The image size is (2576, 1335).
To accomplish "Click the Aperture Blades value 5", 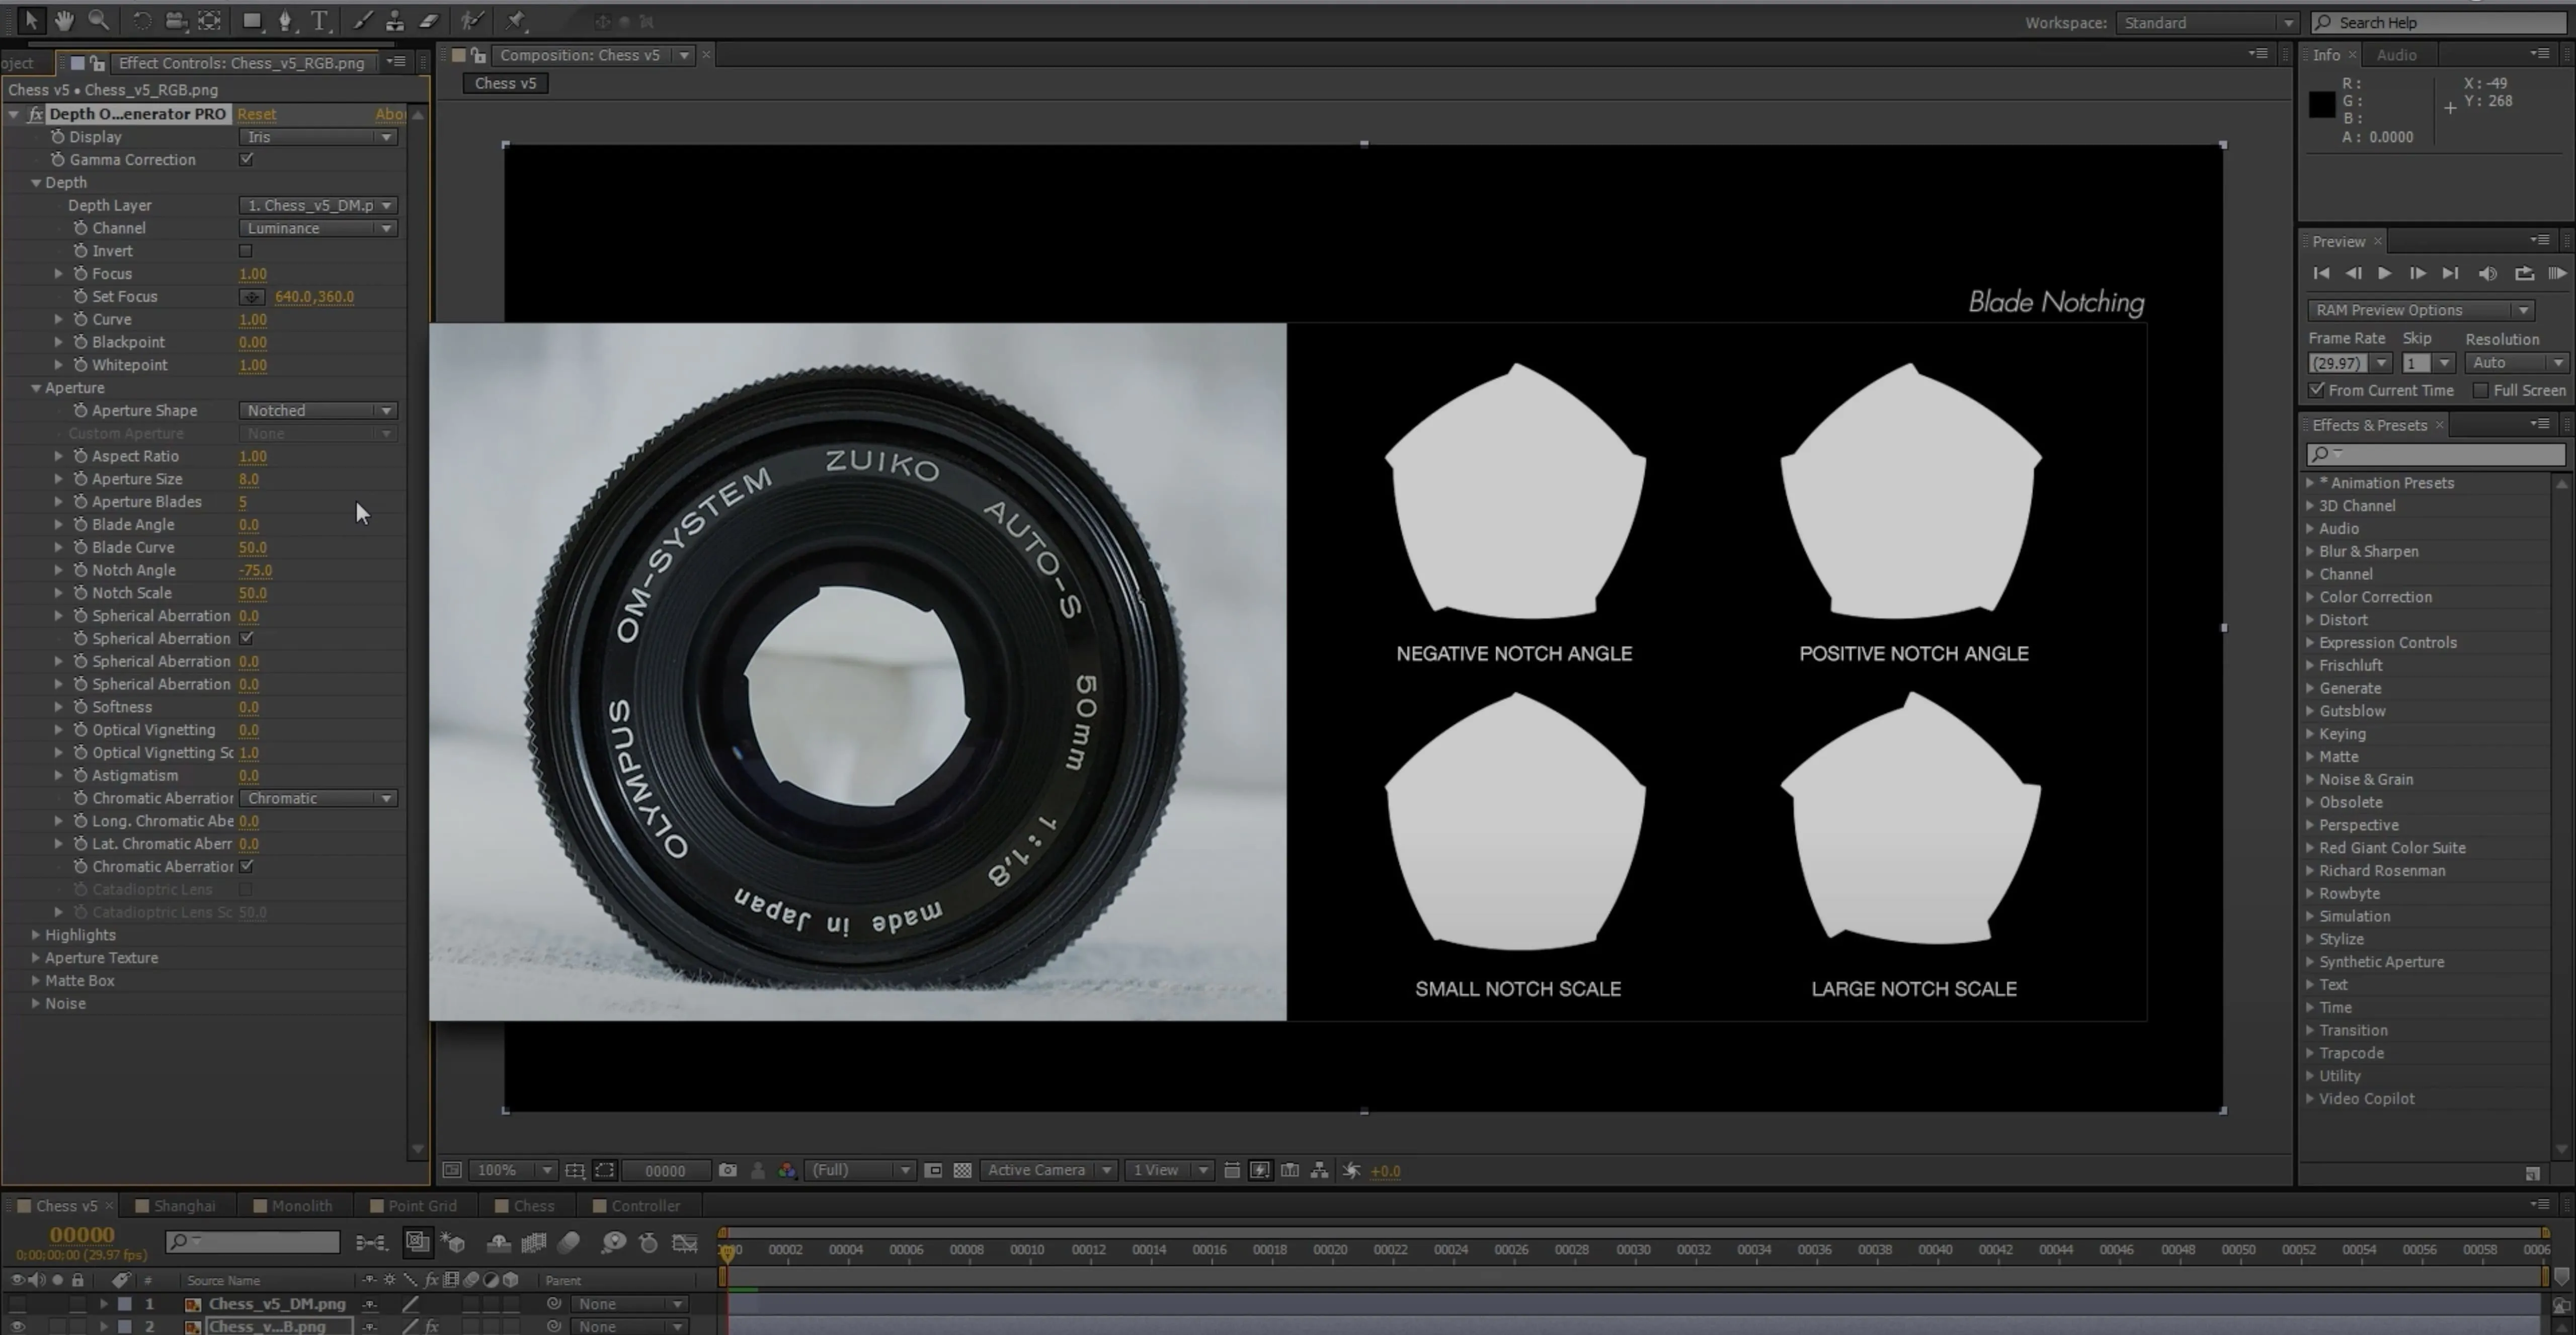I will click(243, 502).
